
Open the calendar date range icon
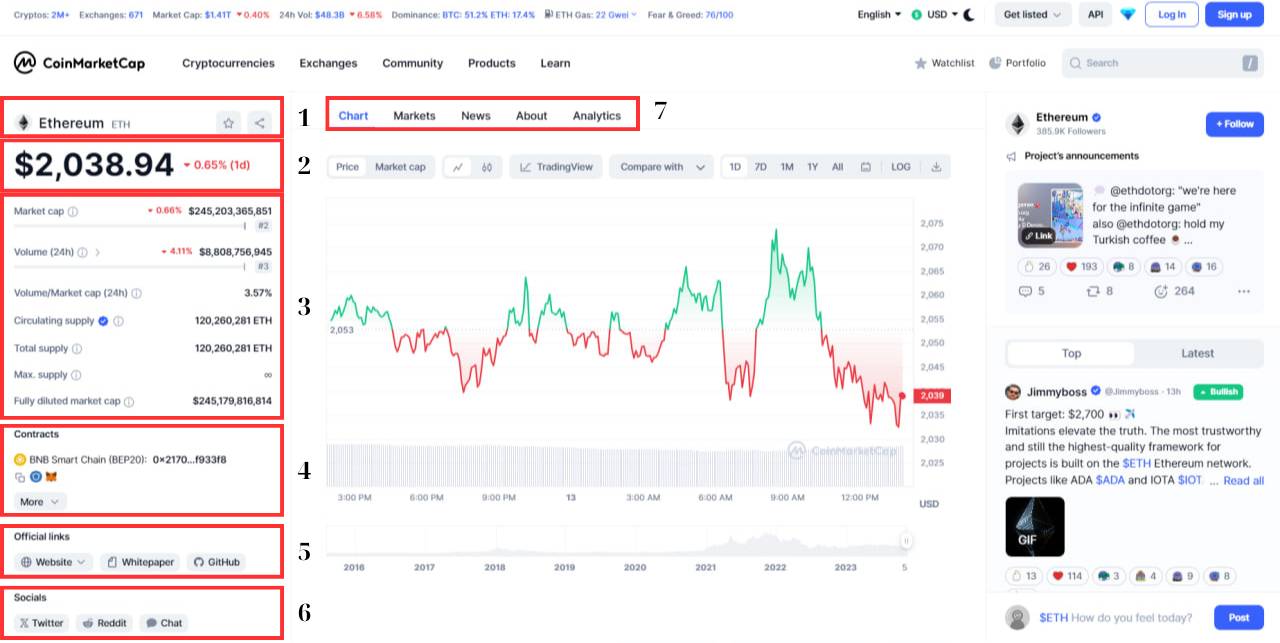click(866, 167)
